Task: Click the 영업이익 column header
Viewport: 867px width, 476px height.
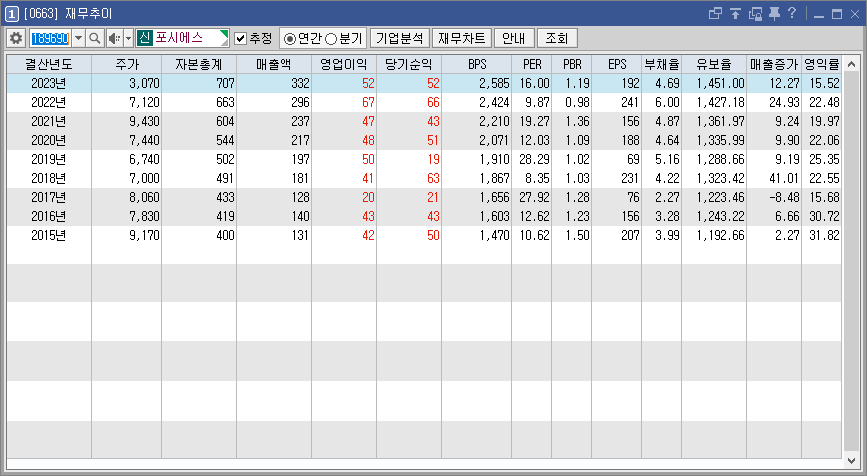Action: click(344, 64)
